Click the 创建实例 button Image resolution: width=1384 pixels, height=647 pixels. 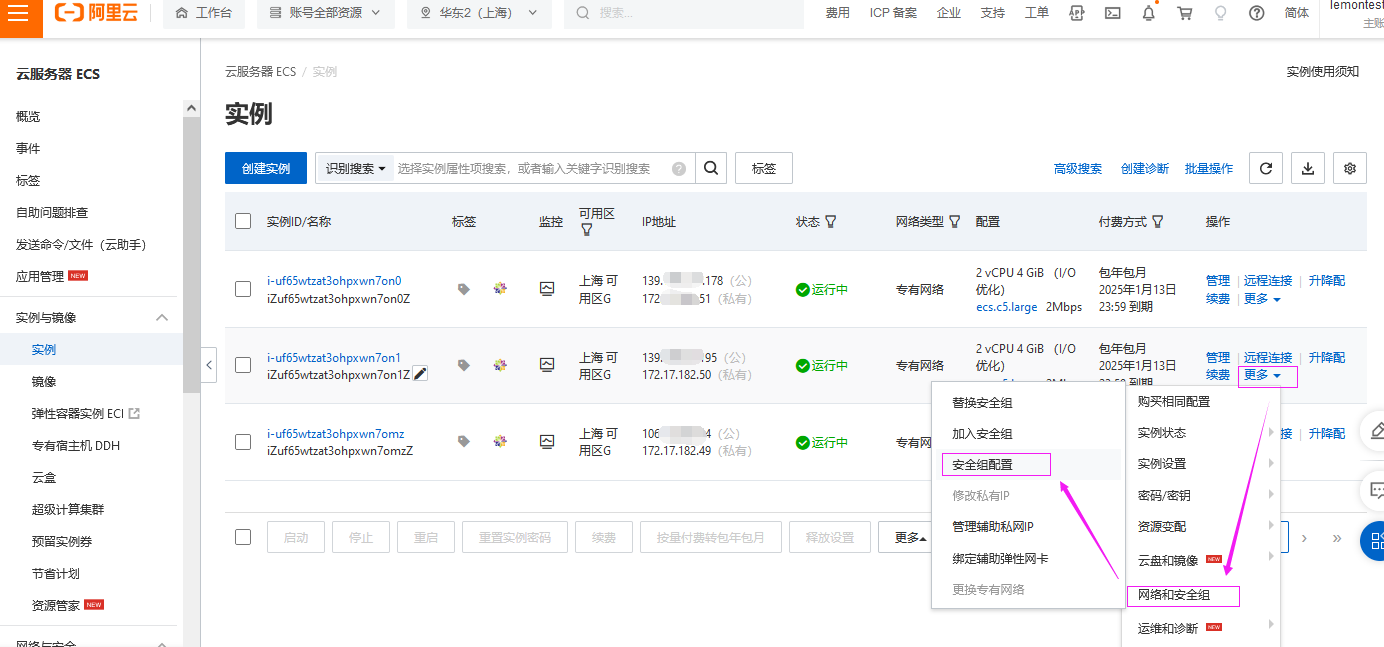pos(265,167)
